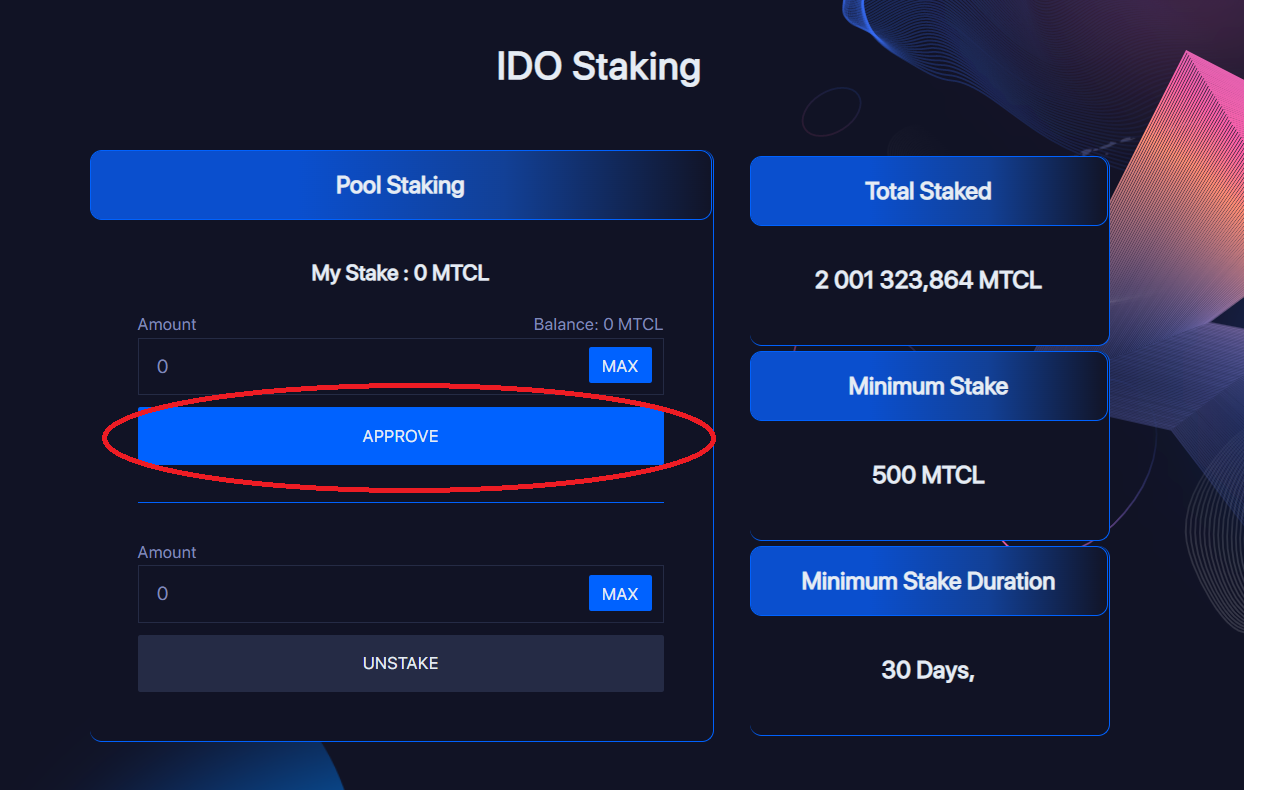Click the APPROVE button
The height and width of the screenshot is (790, 1268).
(x=400, y=436)
